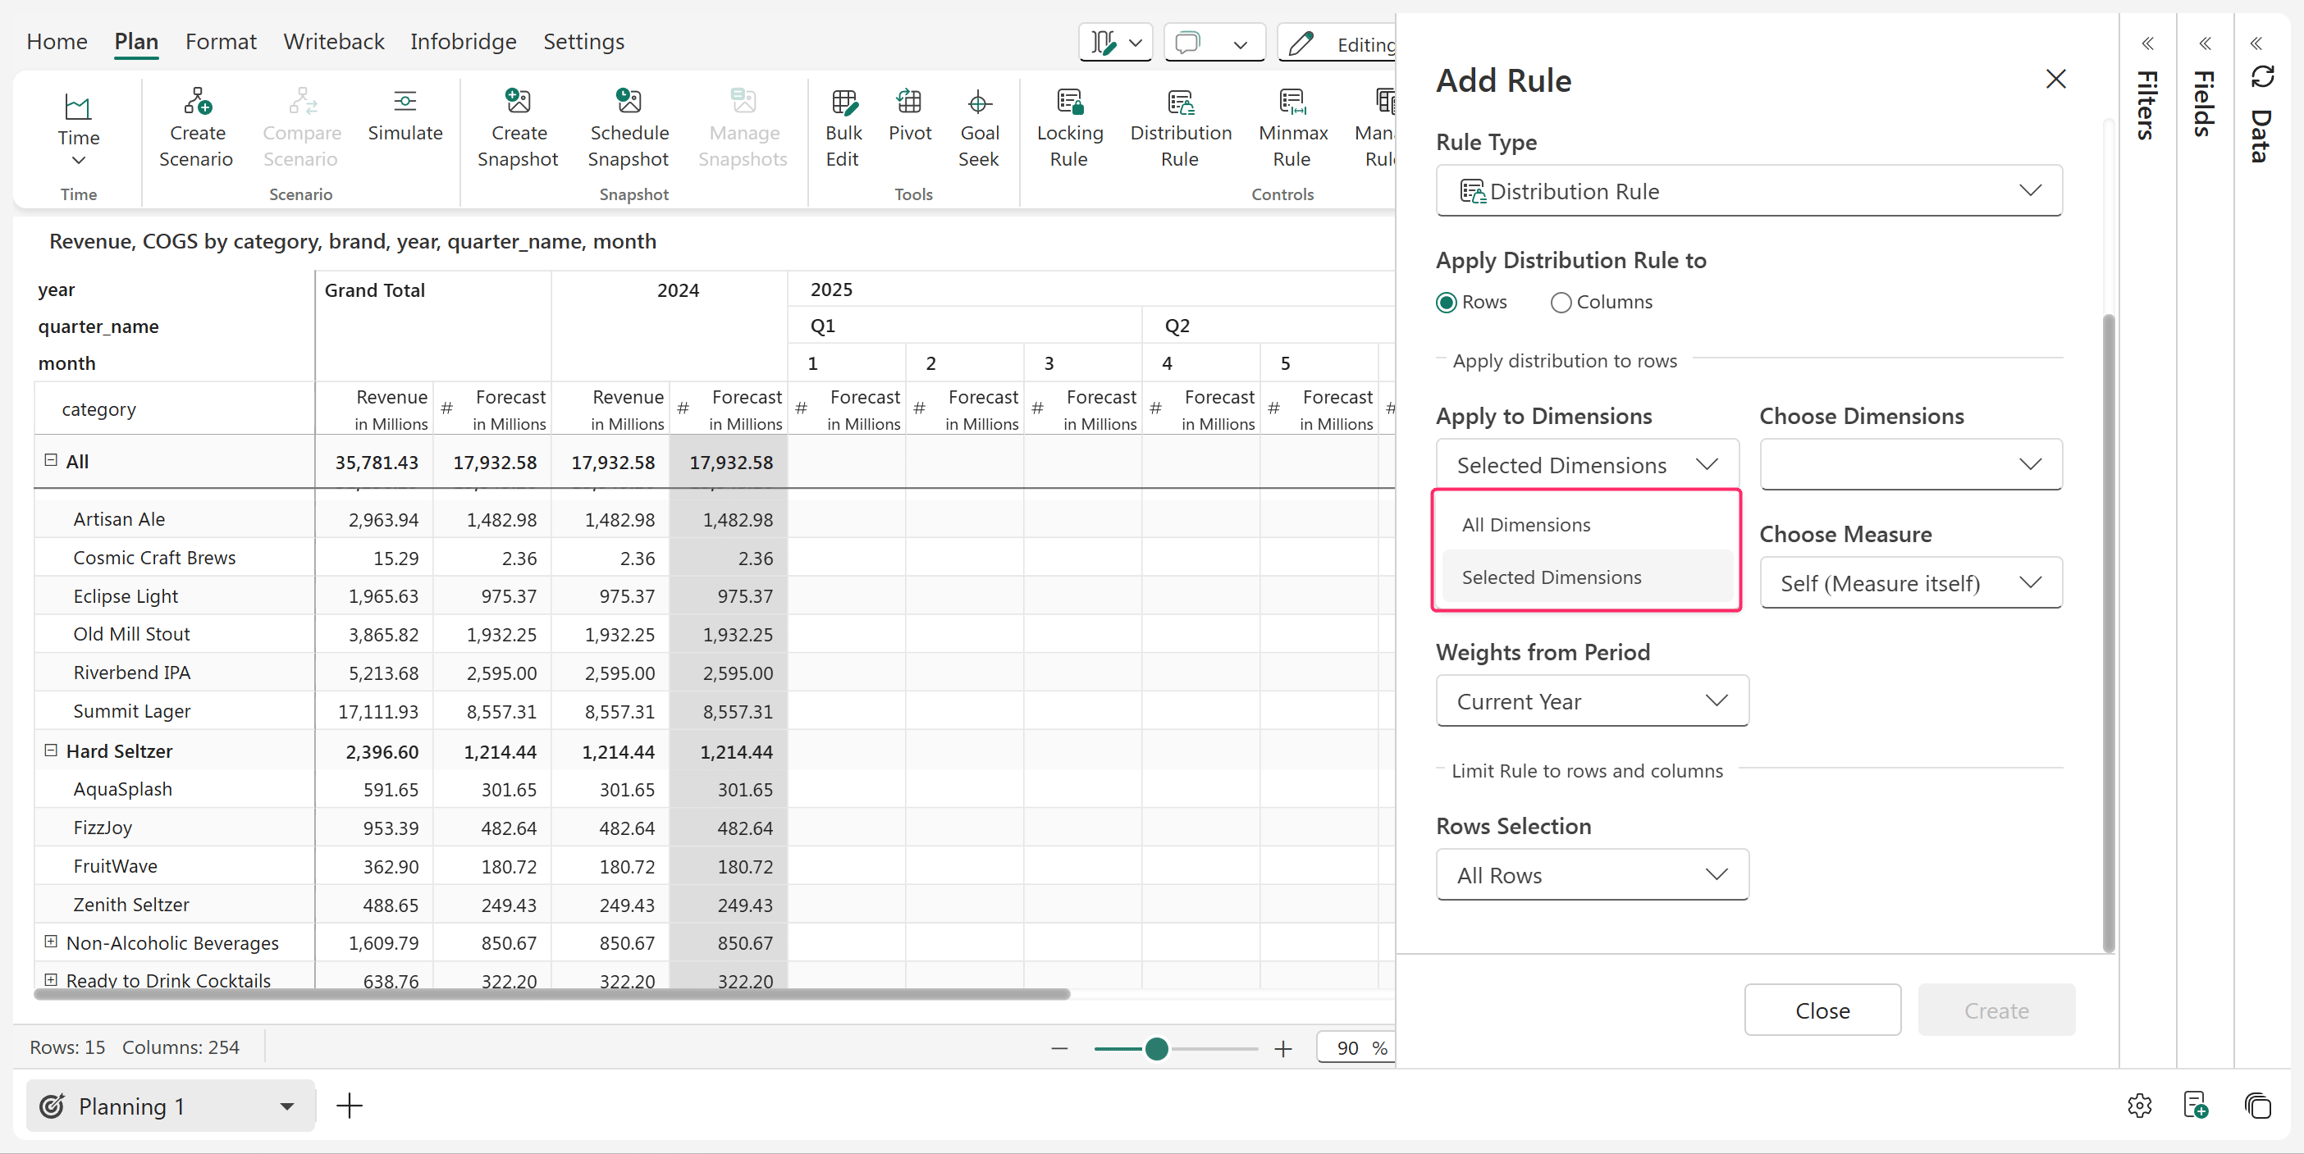Open the Create Snapshot tool
Viewport: 2304px width, 1154px height.
[518, 128]
